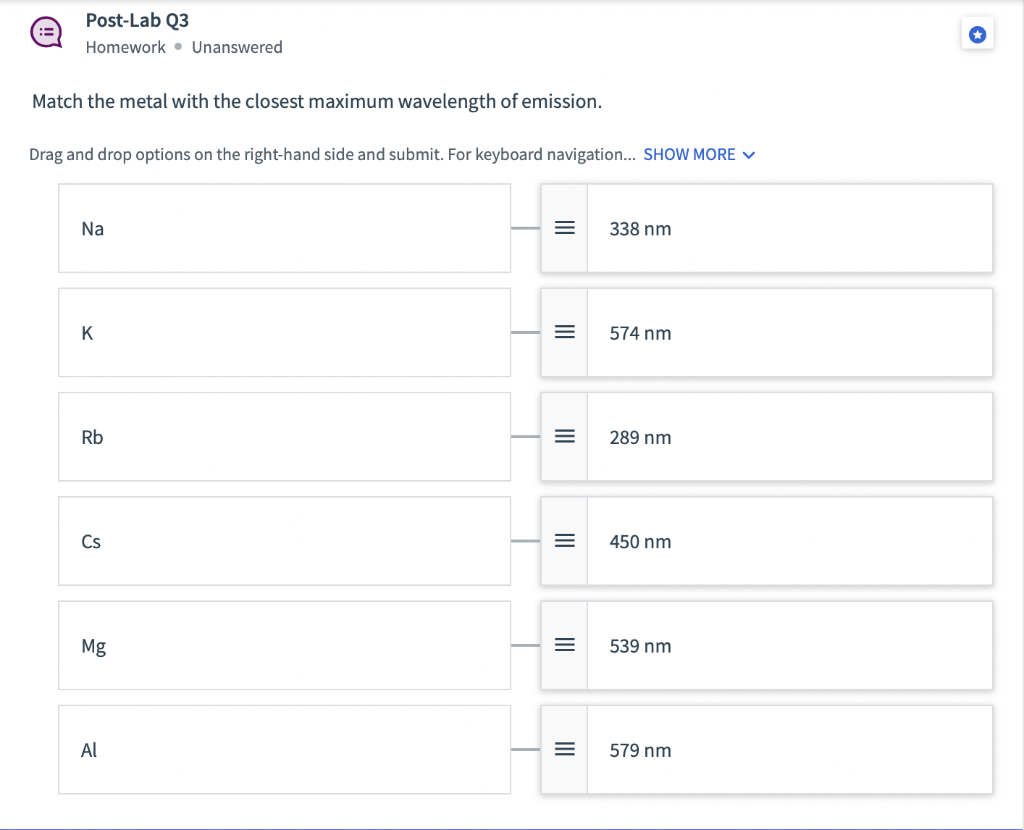This screenshot has width=1024, height=830.
Task: Select the Rb metal box
Action: 284,437
